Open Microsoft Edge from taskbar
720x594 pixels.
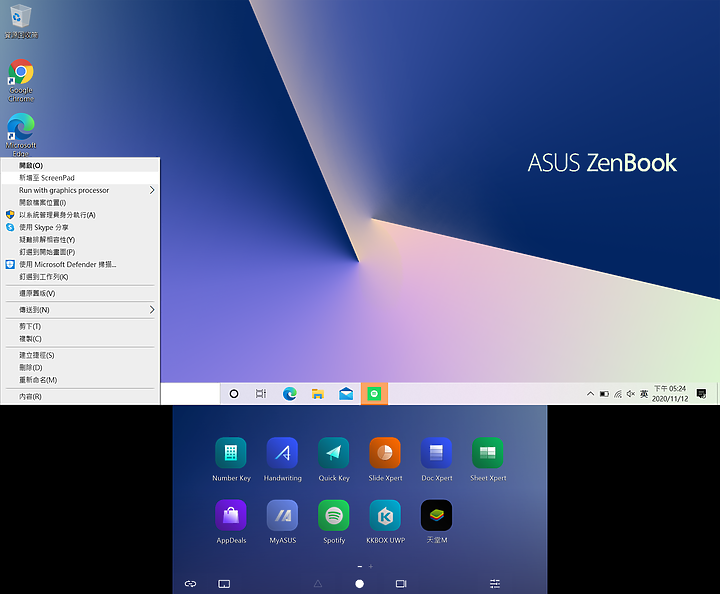289,393
